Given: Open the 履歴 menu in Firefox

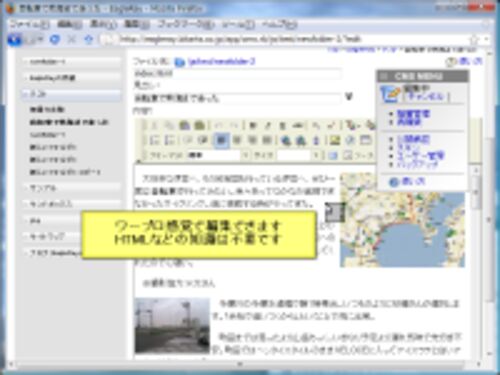Looking at the screenshot, I should pyautogui.click(x=137, y=24).
